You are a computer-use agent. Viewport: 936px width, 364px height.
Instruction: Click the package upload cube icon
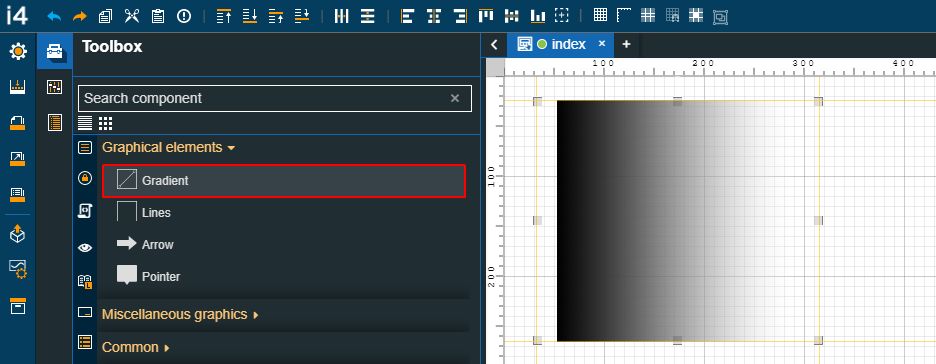(x=18, y=234)
